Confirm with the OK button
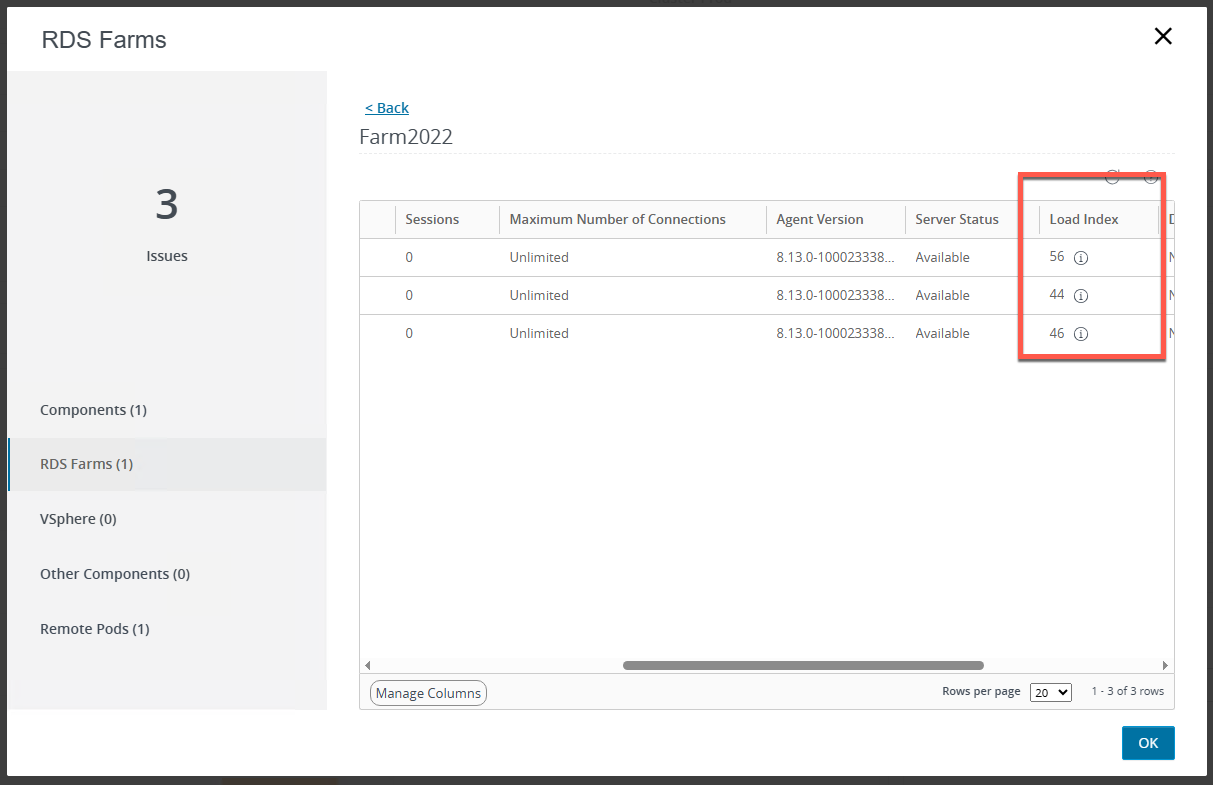The width and height of the screenshot is (1213, 785). click(x=1148, y=743)
